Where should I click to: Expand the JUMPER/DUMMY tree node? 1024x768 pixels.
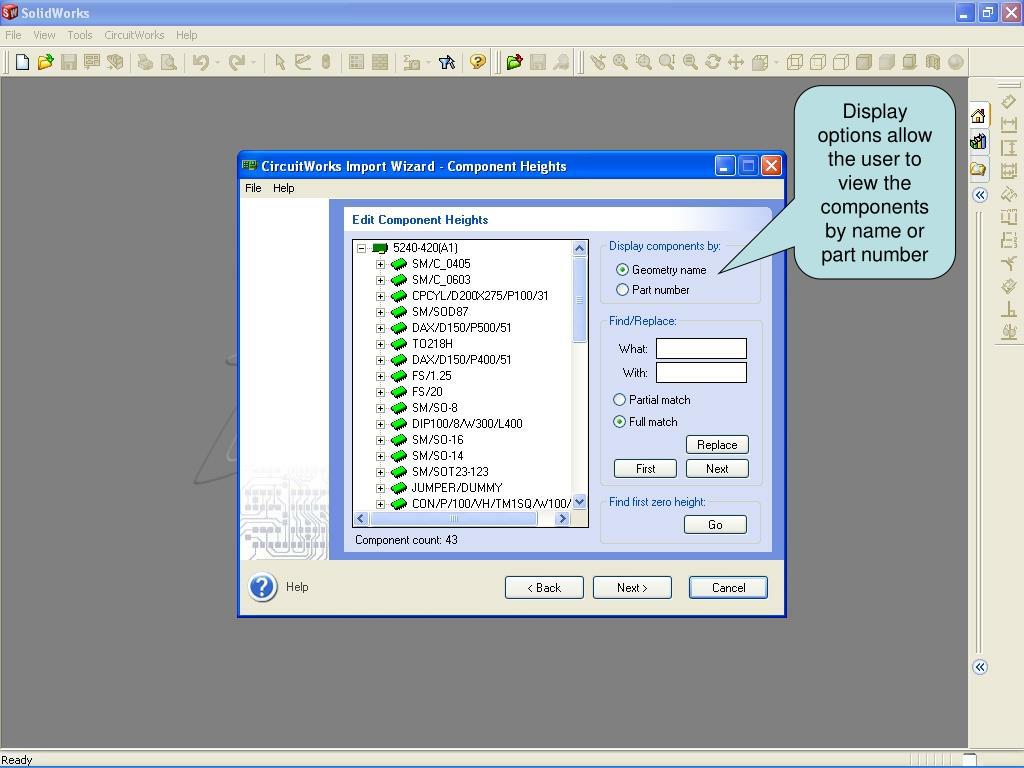tap(380, 488)
